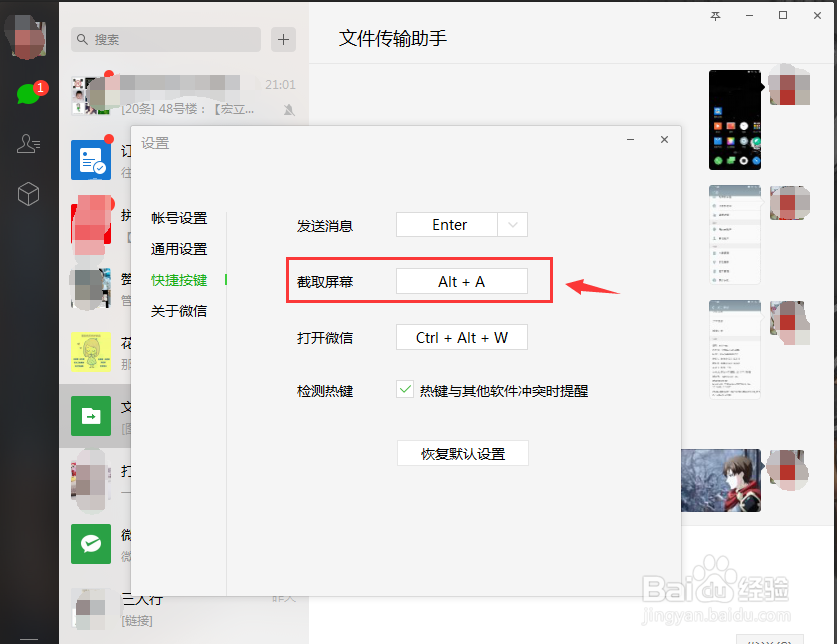The width and height of the screenshot is (837, 644).
Task: Open the WeChat Team green chat icon
Action: [91, 544]
